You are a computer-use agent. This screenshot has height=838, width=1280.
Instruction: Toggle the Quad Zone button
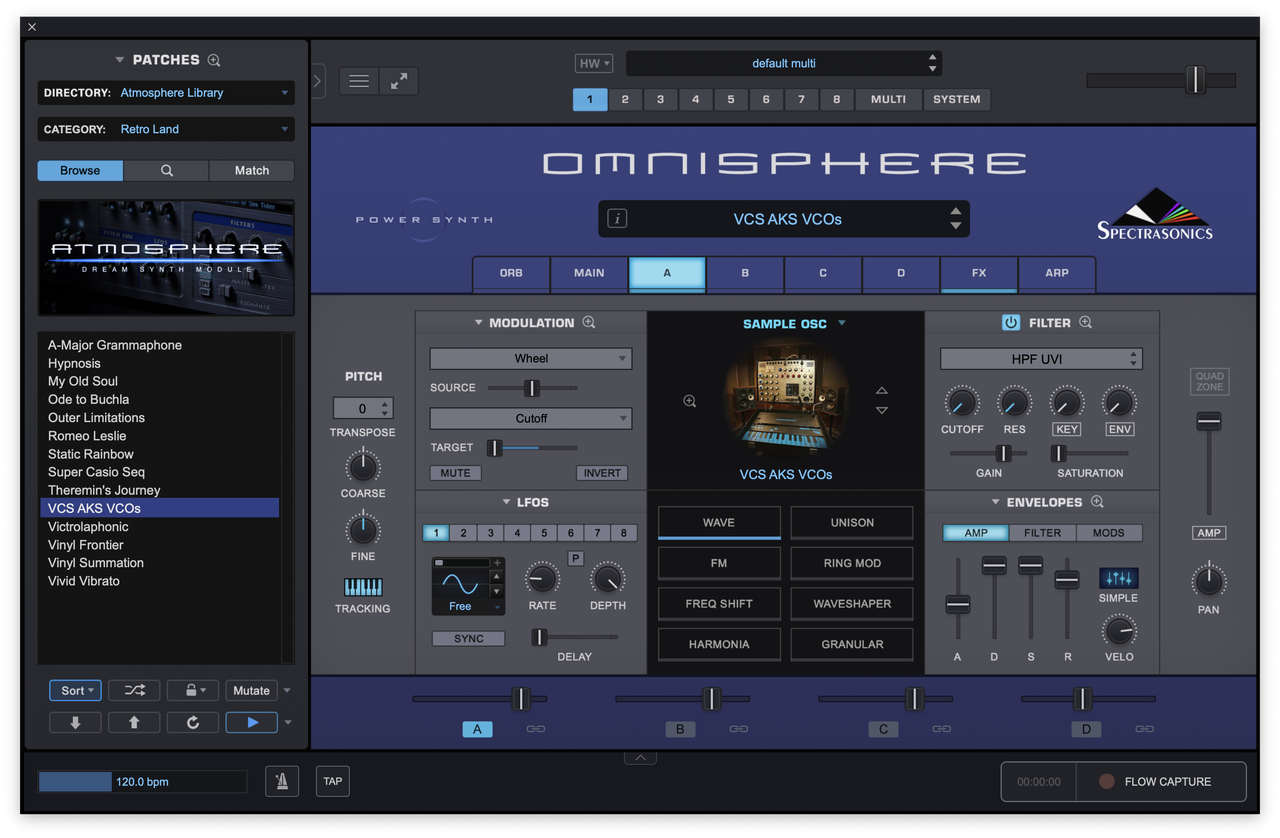(x=1209, y=381)
